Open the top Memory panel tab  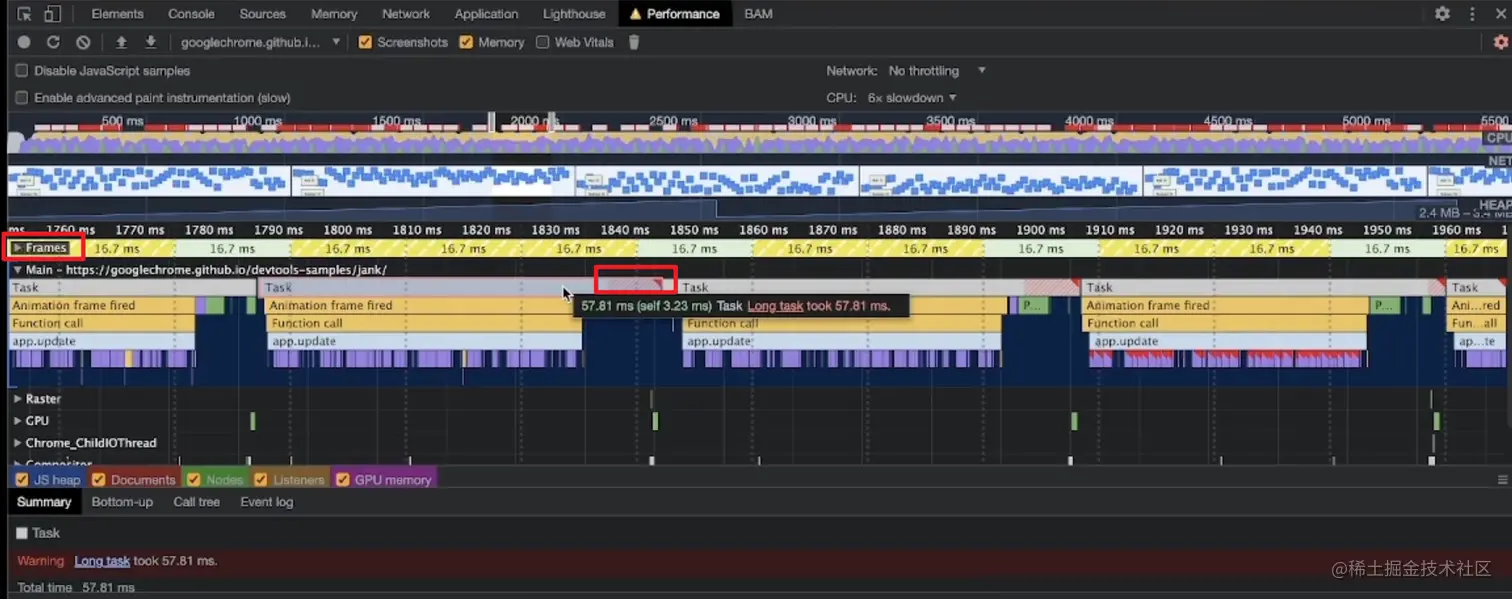pyautogui.click(x=334, y=14)
